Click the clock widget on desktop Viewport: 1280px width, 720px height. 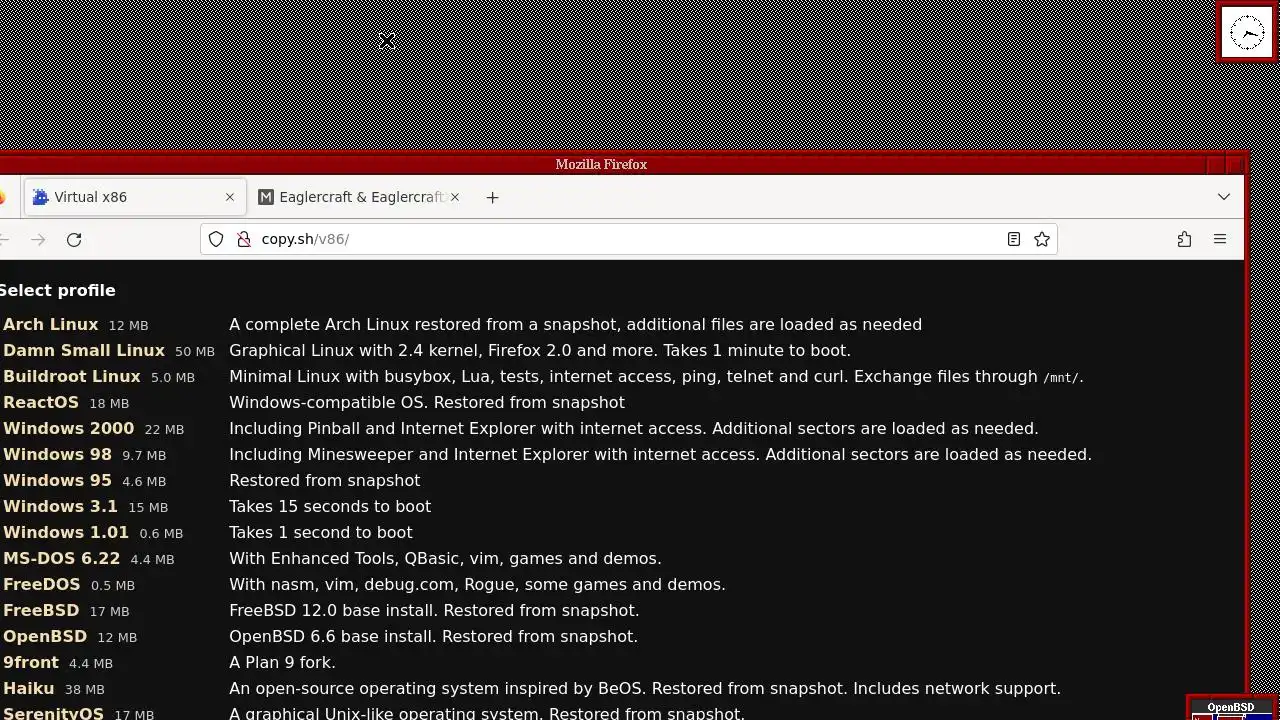pyautogui.click(x=1247, y=33)
